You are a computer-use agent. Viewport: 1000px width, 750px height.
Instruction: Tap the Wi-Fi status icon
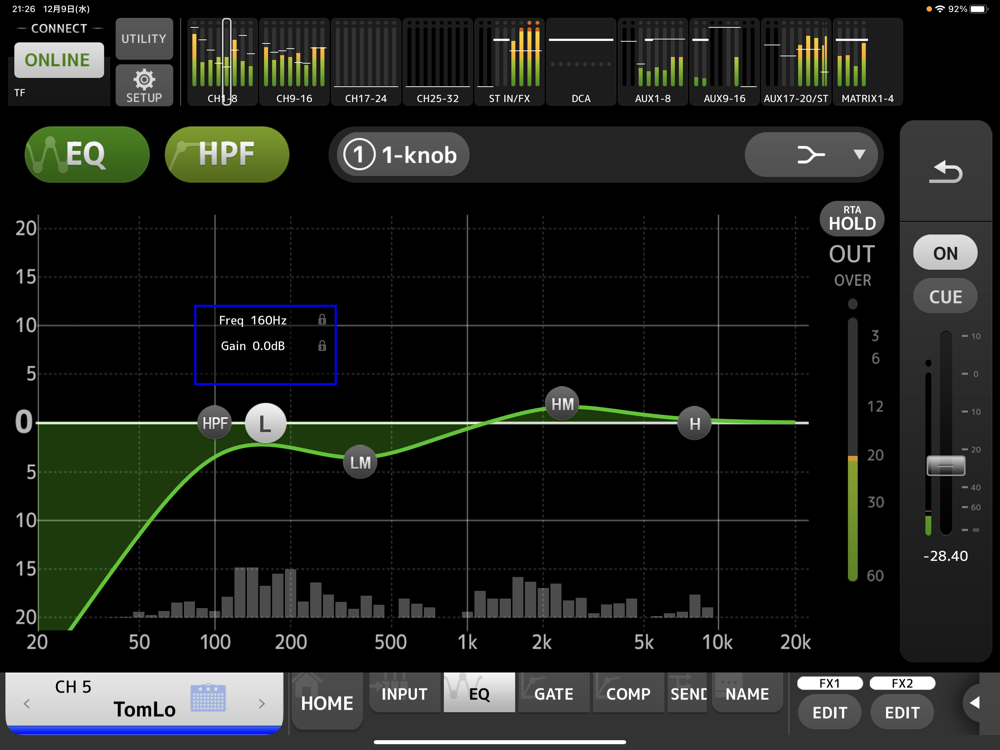[939, 9]
